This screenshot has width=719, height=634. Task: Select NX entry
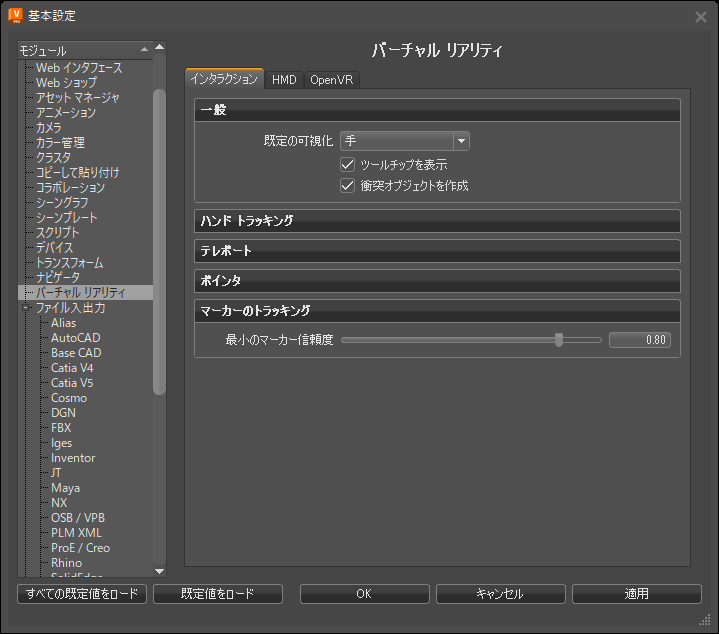59,503
